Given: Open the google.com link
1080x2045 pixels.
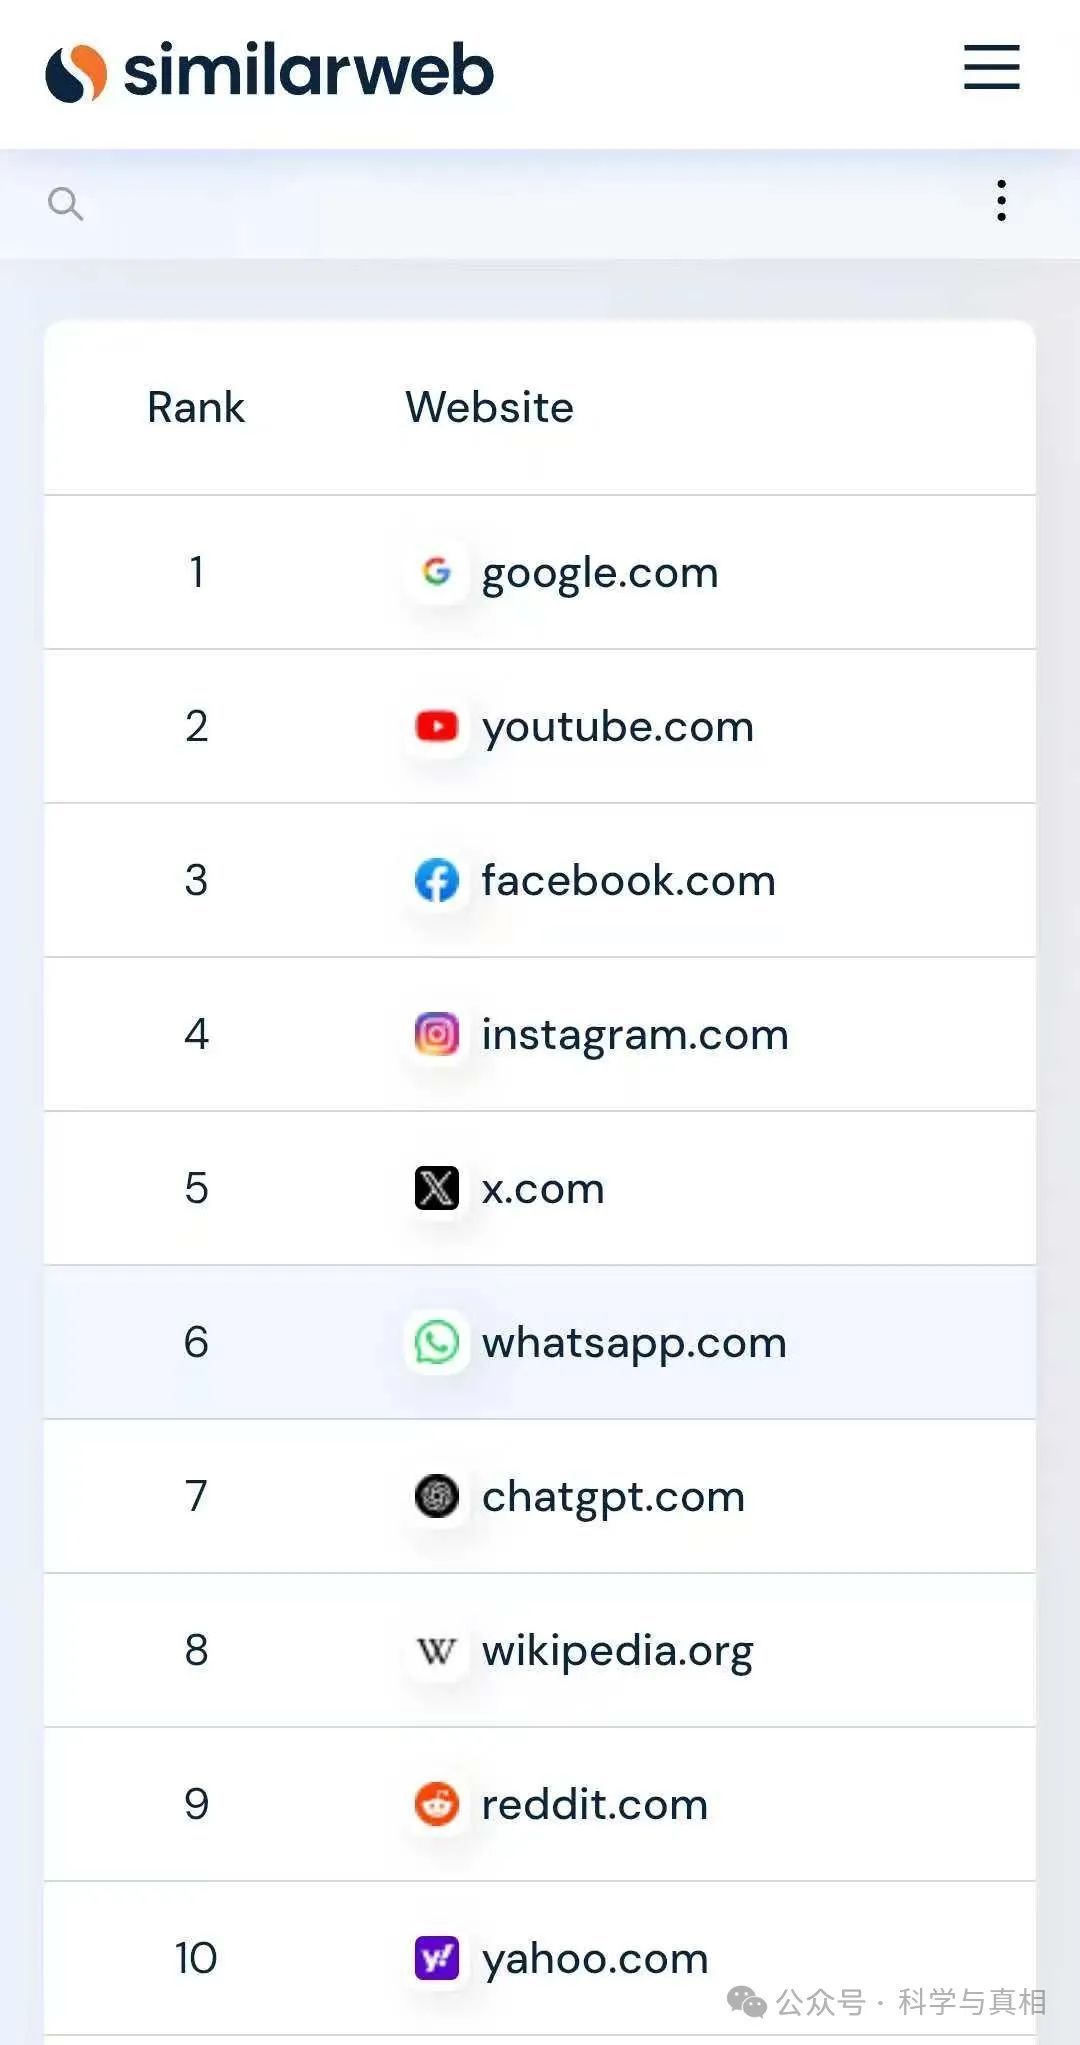Looking at the screenshot, I should tap(600, 573).
